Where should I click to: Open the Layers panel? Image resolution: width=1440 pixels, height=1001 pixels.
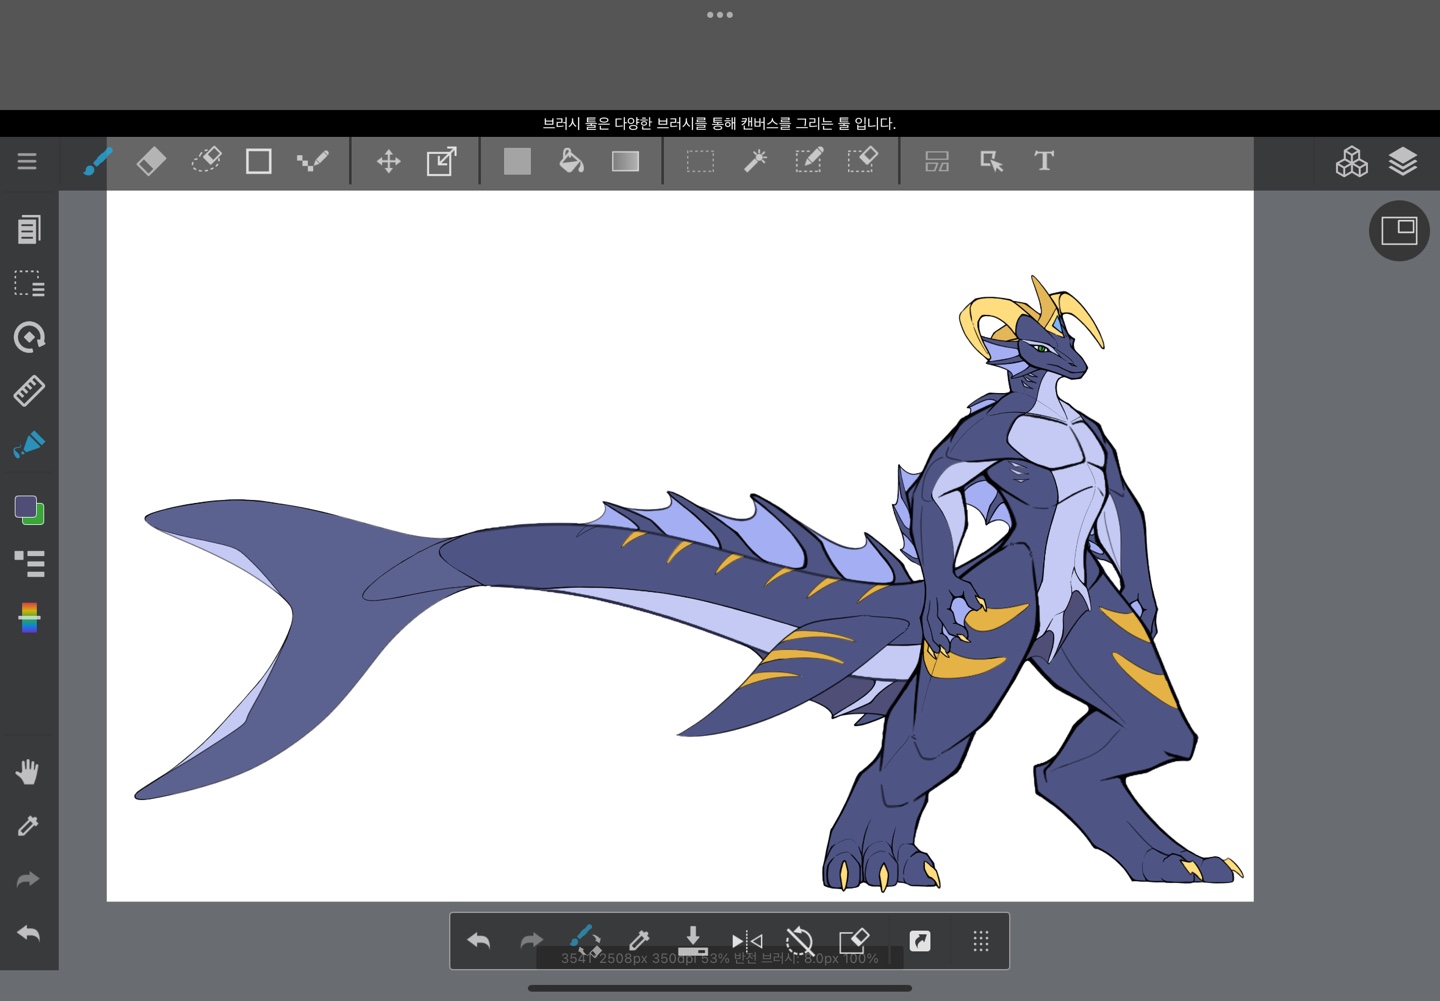(1403, 161)
